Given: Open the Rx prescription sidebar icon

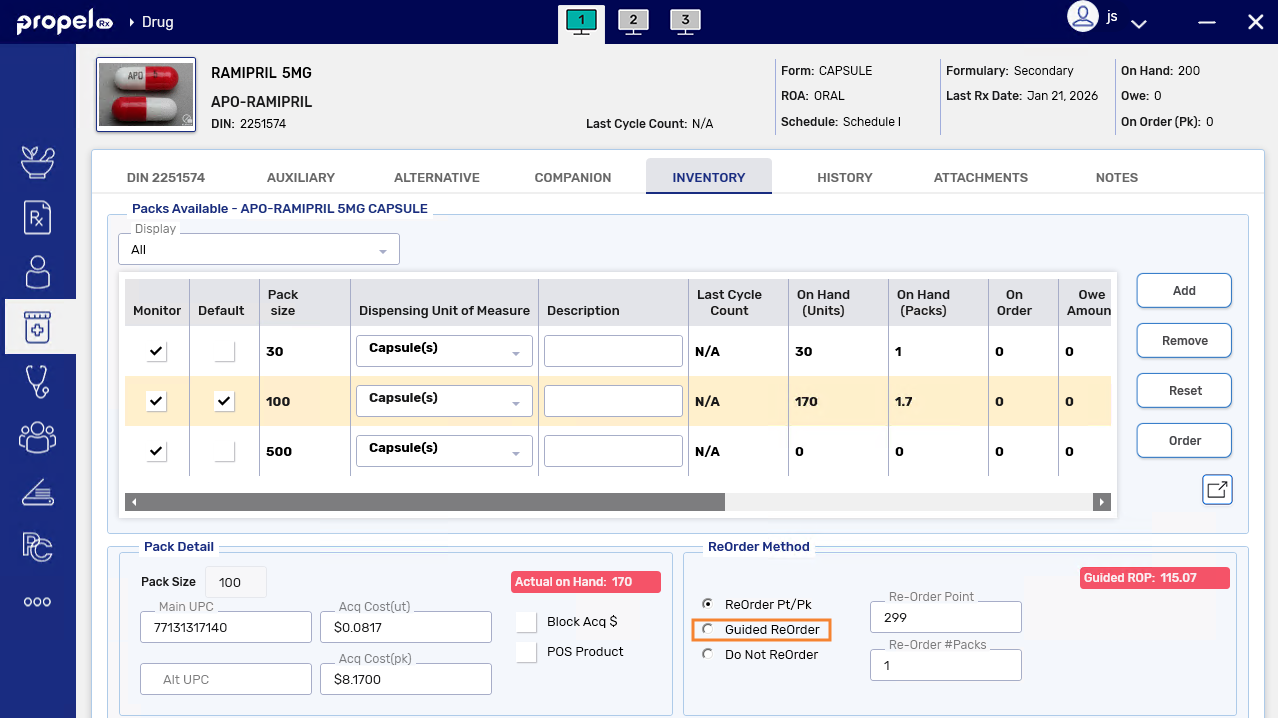Looking at the screenshot, I should coord(37,217).
